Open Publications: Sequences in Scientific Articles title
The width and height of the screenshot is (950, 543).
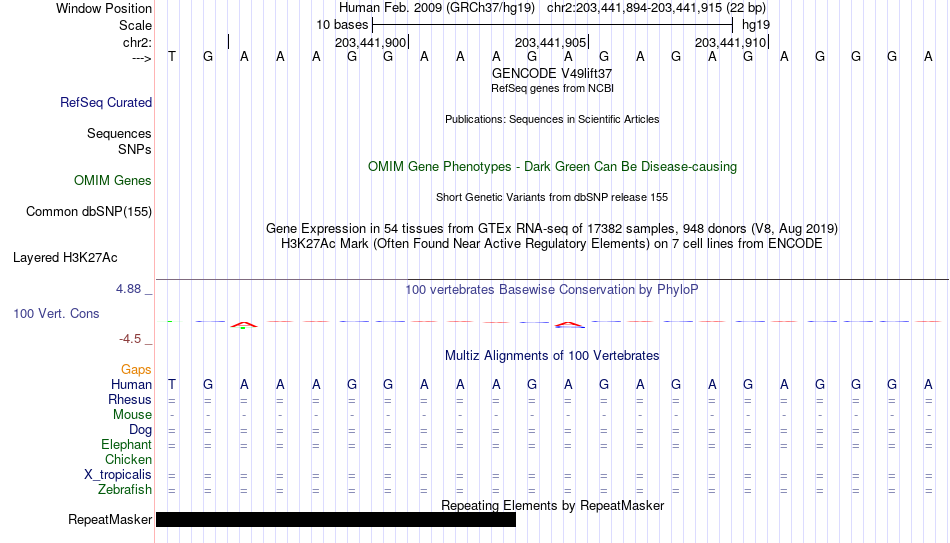click(552, 119)
